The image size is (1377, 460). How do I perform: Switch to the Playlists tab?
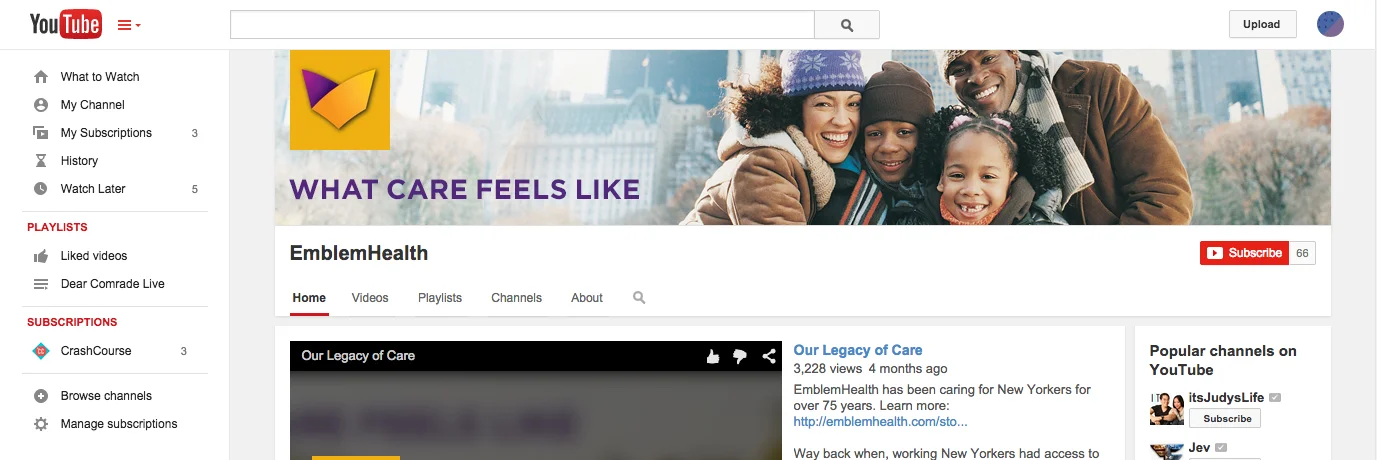(440, 298)
